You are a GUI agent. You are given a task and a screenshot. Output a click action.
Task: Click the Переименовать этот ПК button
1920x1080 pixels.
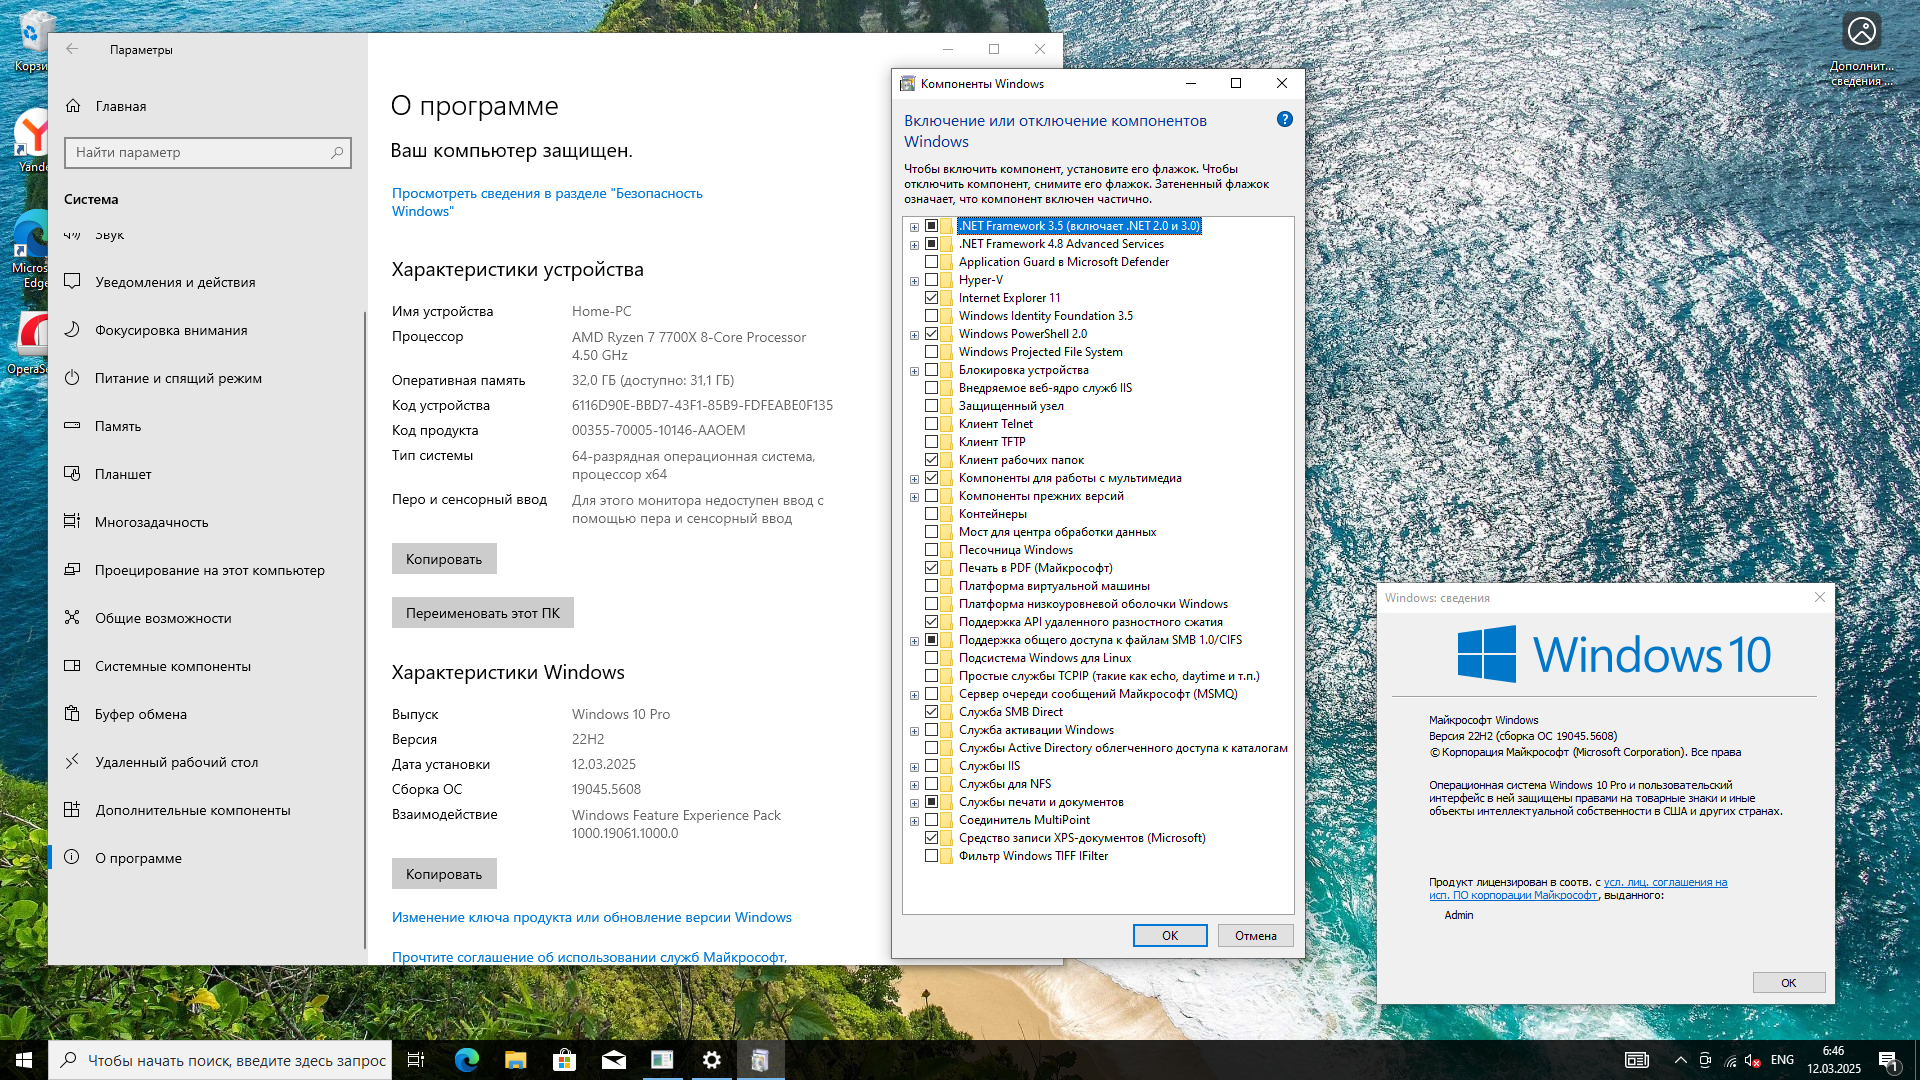tap(482, 613)
